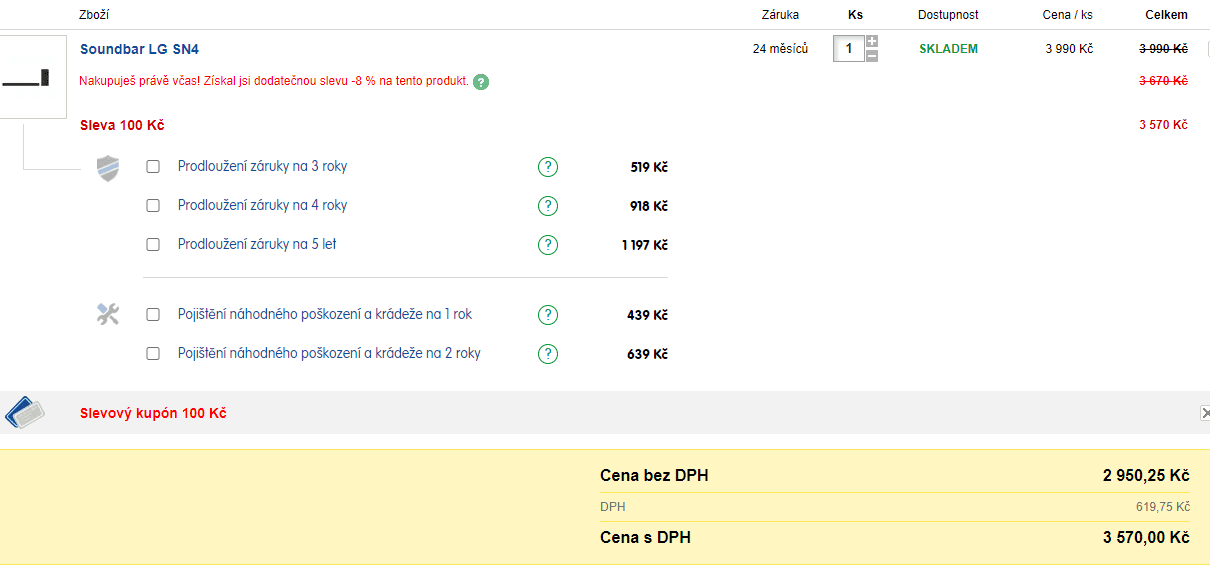Viewport: 1210px width, 569px height.
Task: Click the quantity input field
Action: coord(849,48)
